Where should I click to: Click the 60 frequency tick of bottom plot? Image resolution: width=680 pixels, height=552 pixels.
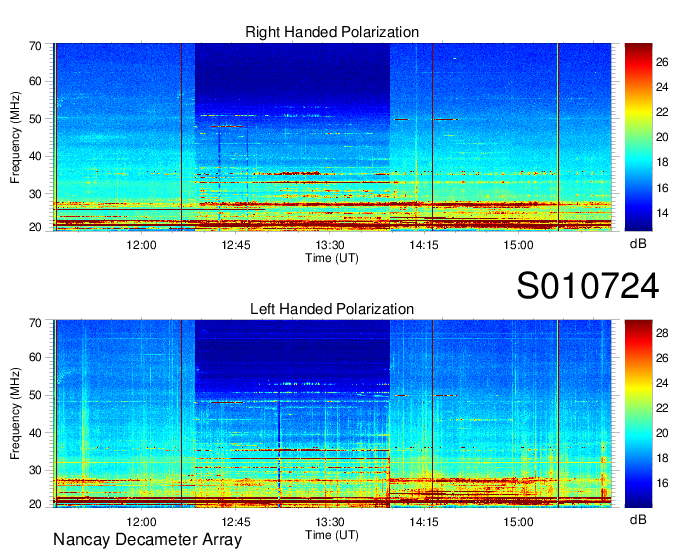(35, 357)
